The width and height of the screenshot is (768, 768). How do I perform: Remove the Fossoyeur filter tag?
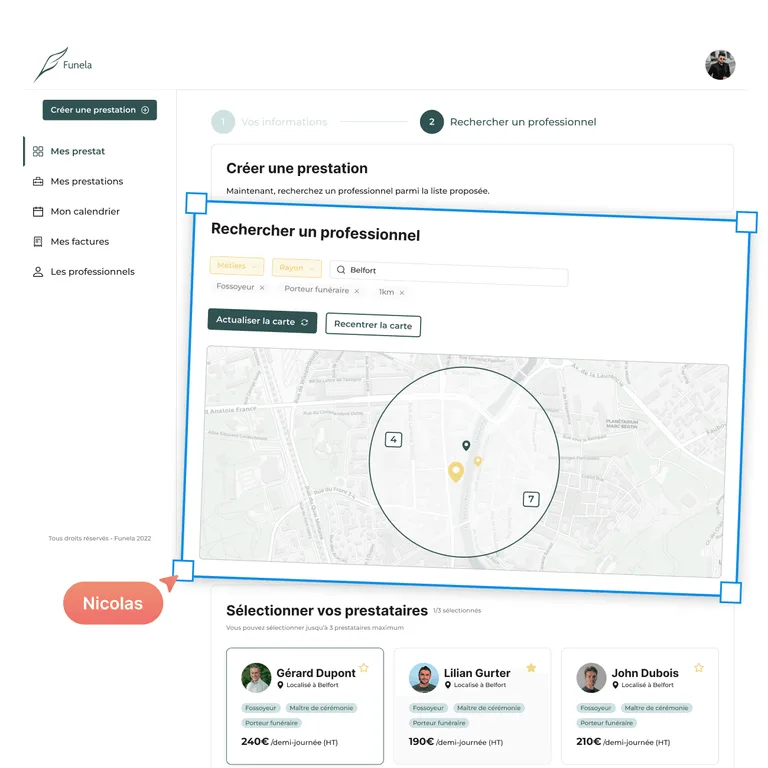(x=262, y=288)
